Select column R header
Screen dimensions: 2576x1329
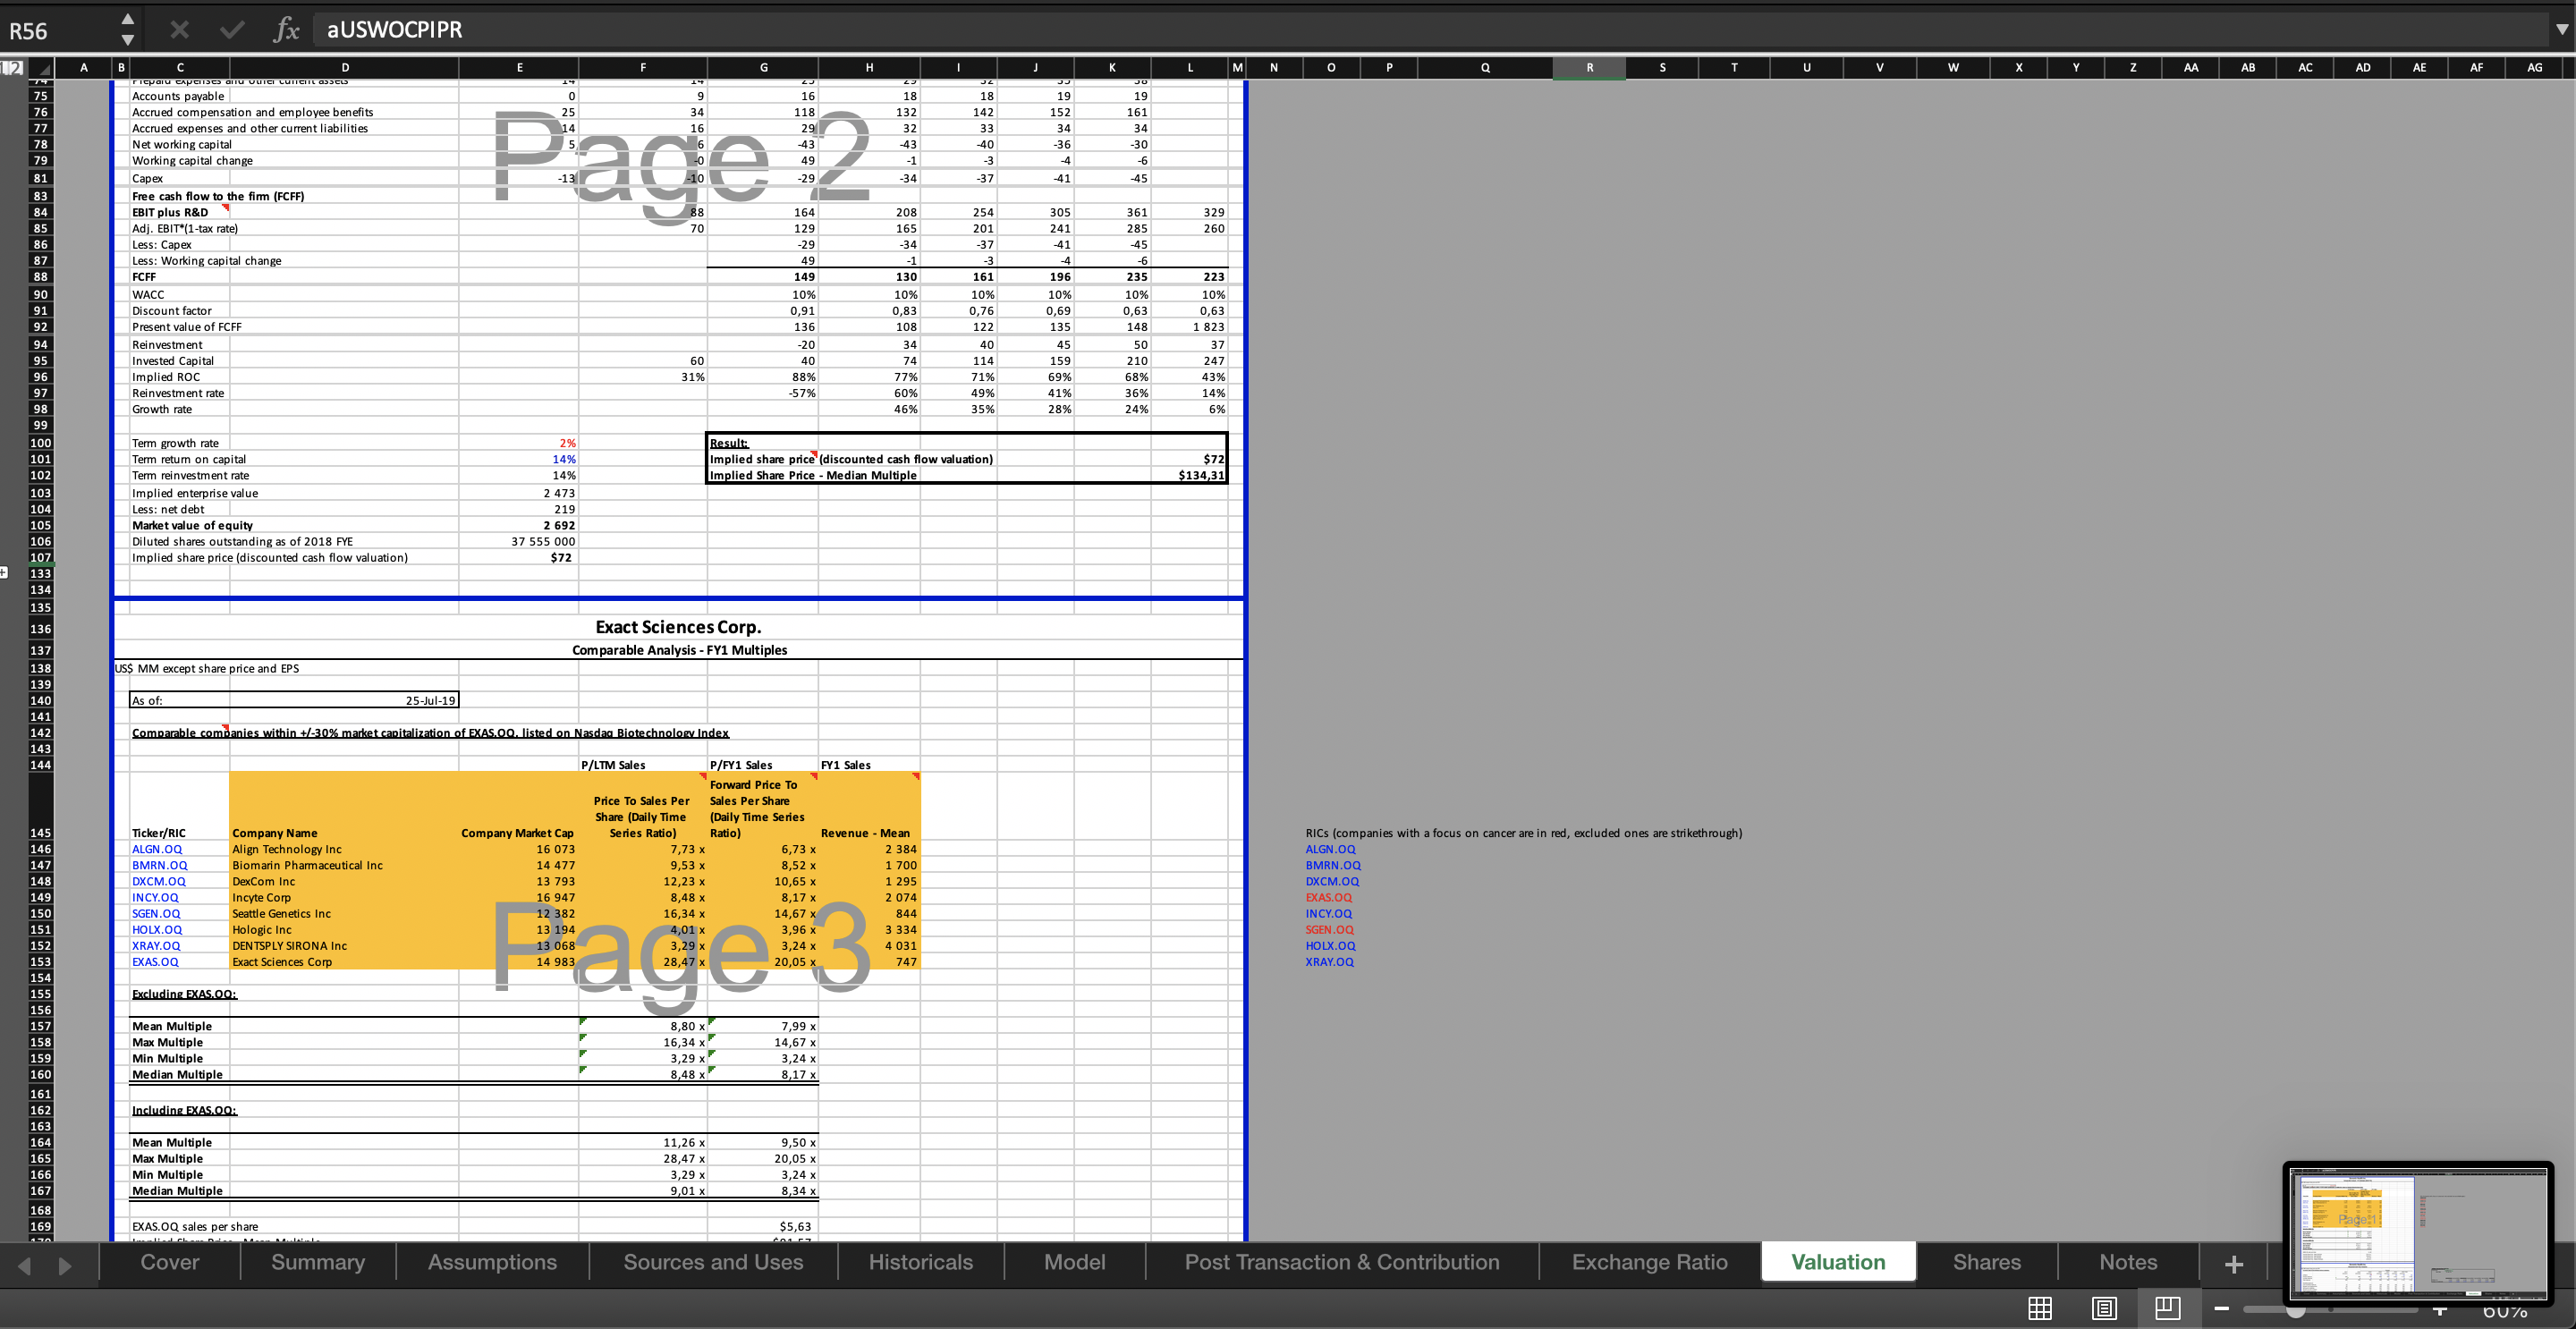pyautogui.click(x=1589, y=68)
